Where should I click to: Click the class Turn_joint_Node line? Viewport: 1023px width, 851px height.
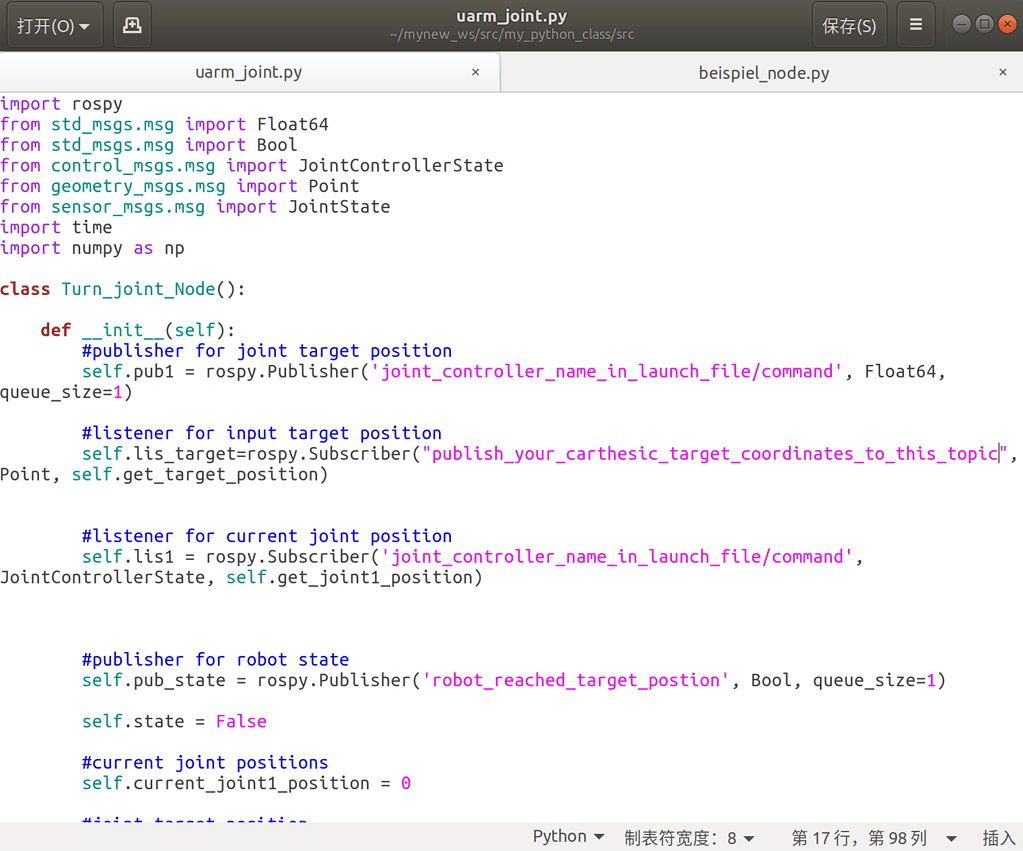pos(110,288)
